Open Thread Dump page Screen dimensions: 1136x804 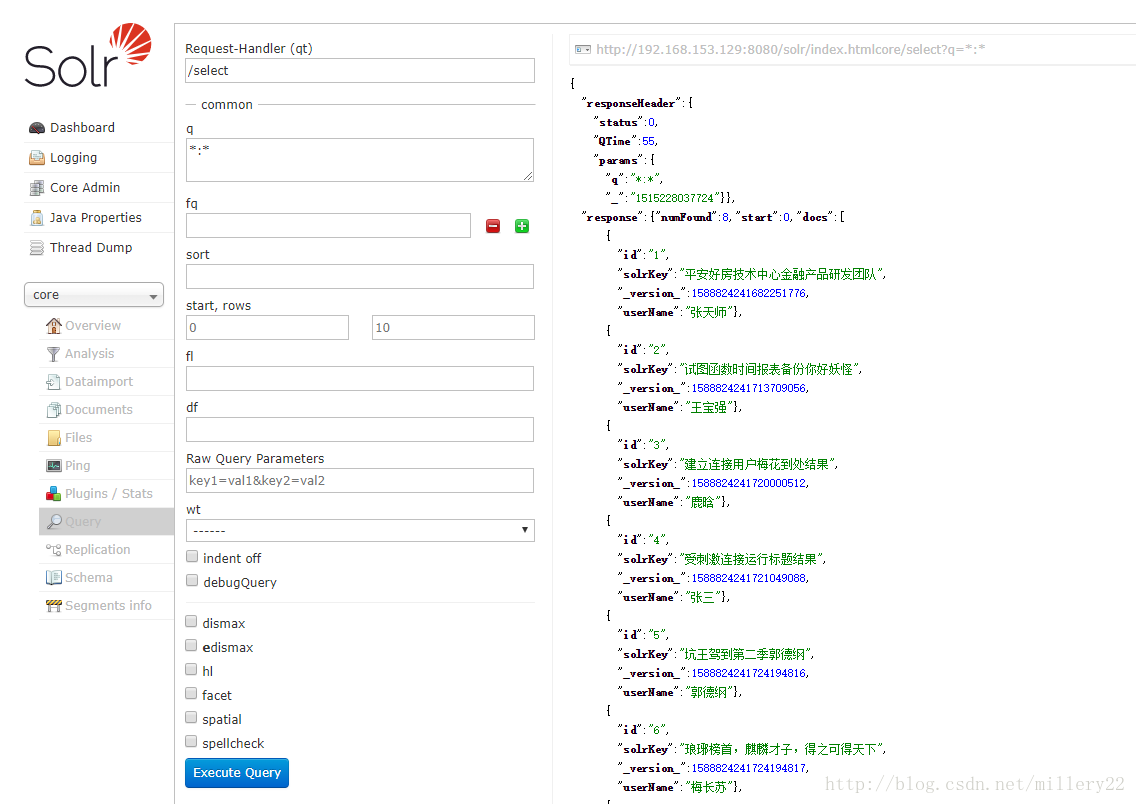91,248
